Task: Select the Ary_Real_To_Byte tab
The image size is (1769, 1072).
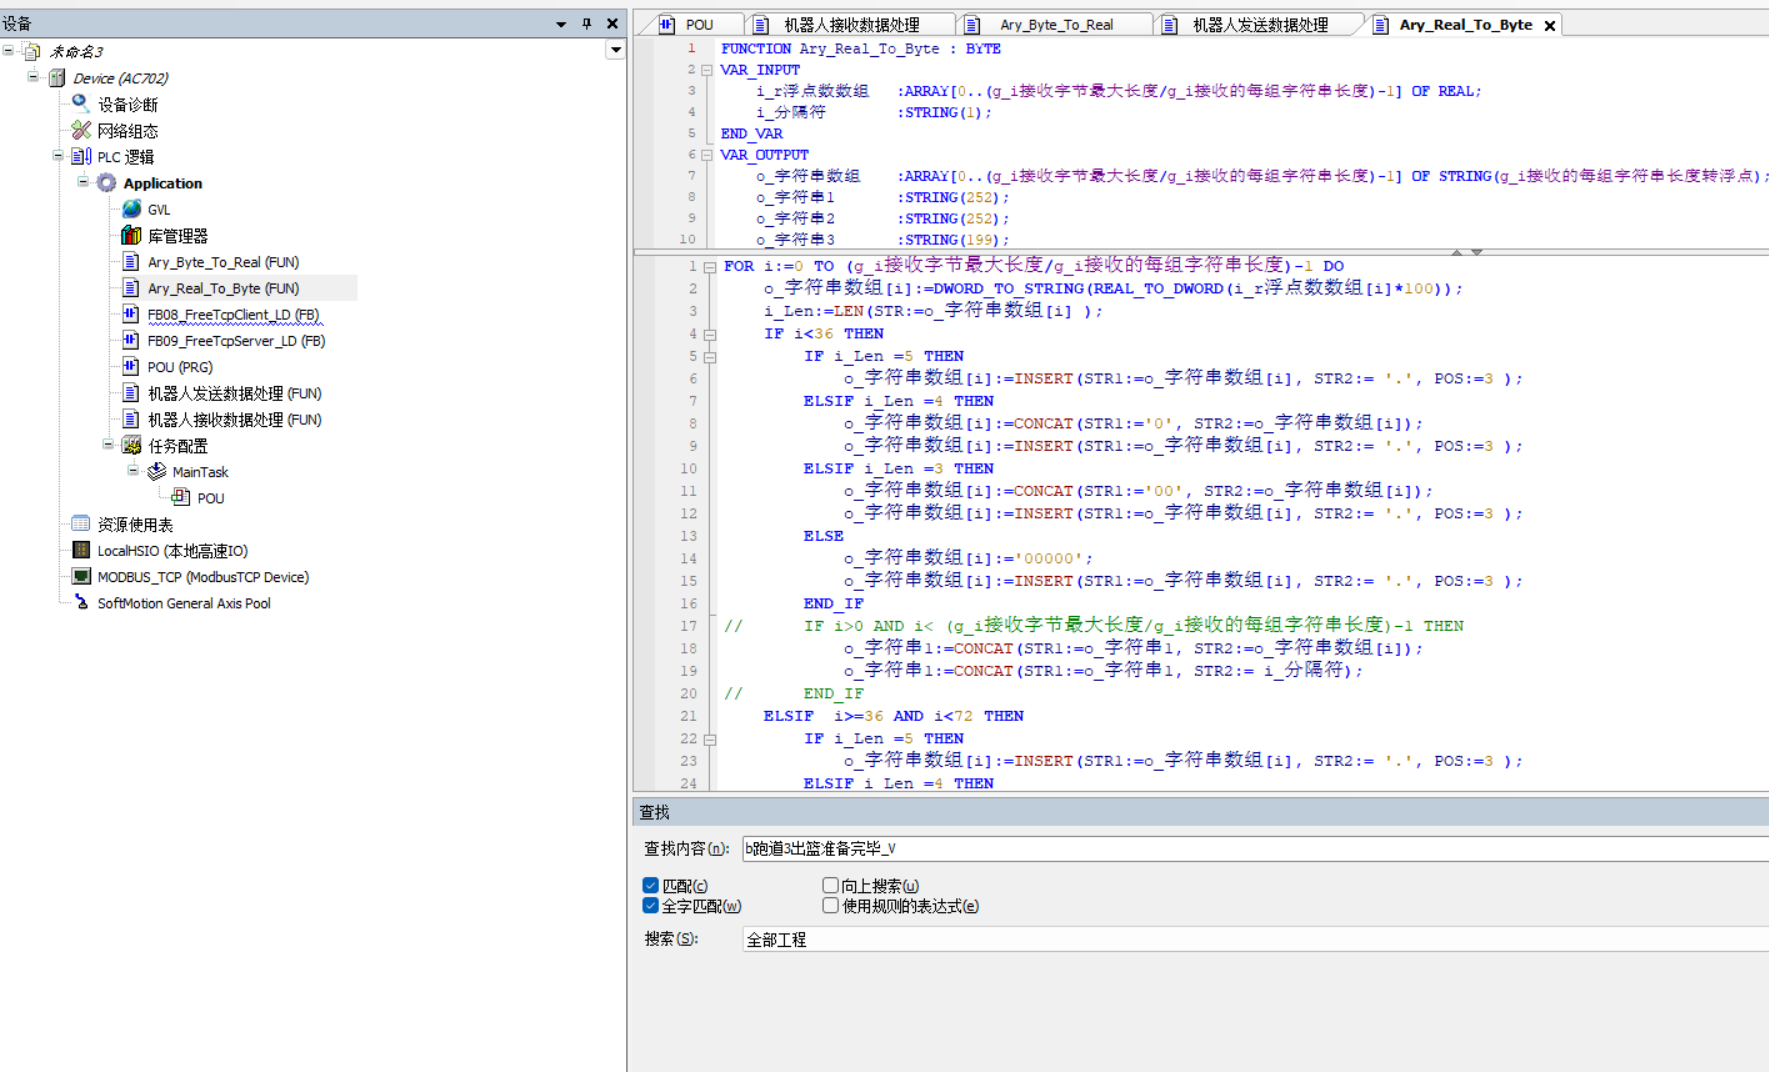Action: 1465,25
